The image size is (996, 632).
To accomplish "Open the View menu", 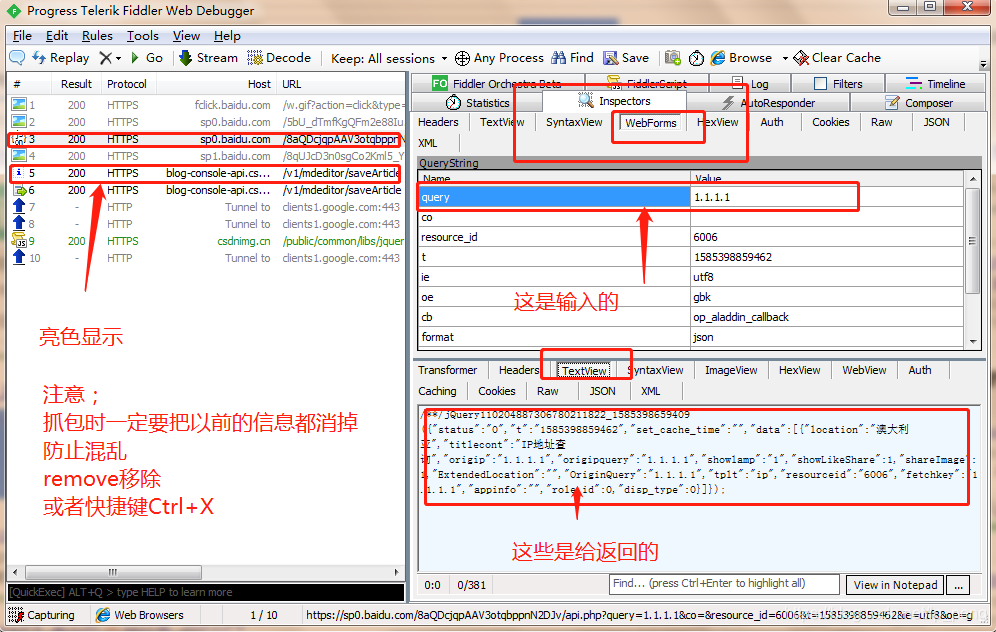I will pyautogui.click(x=186, y=36).
